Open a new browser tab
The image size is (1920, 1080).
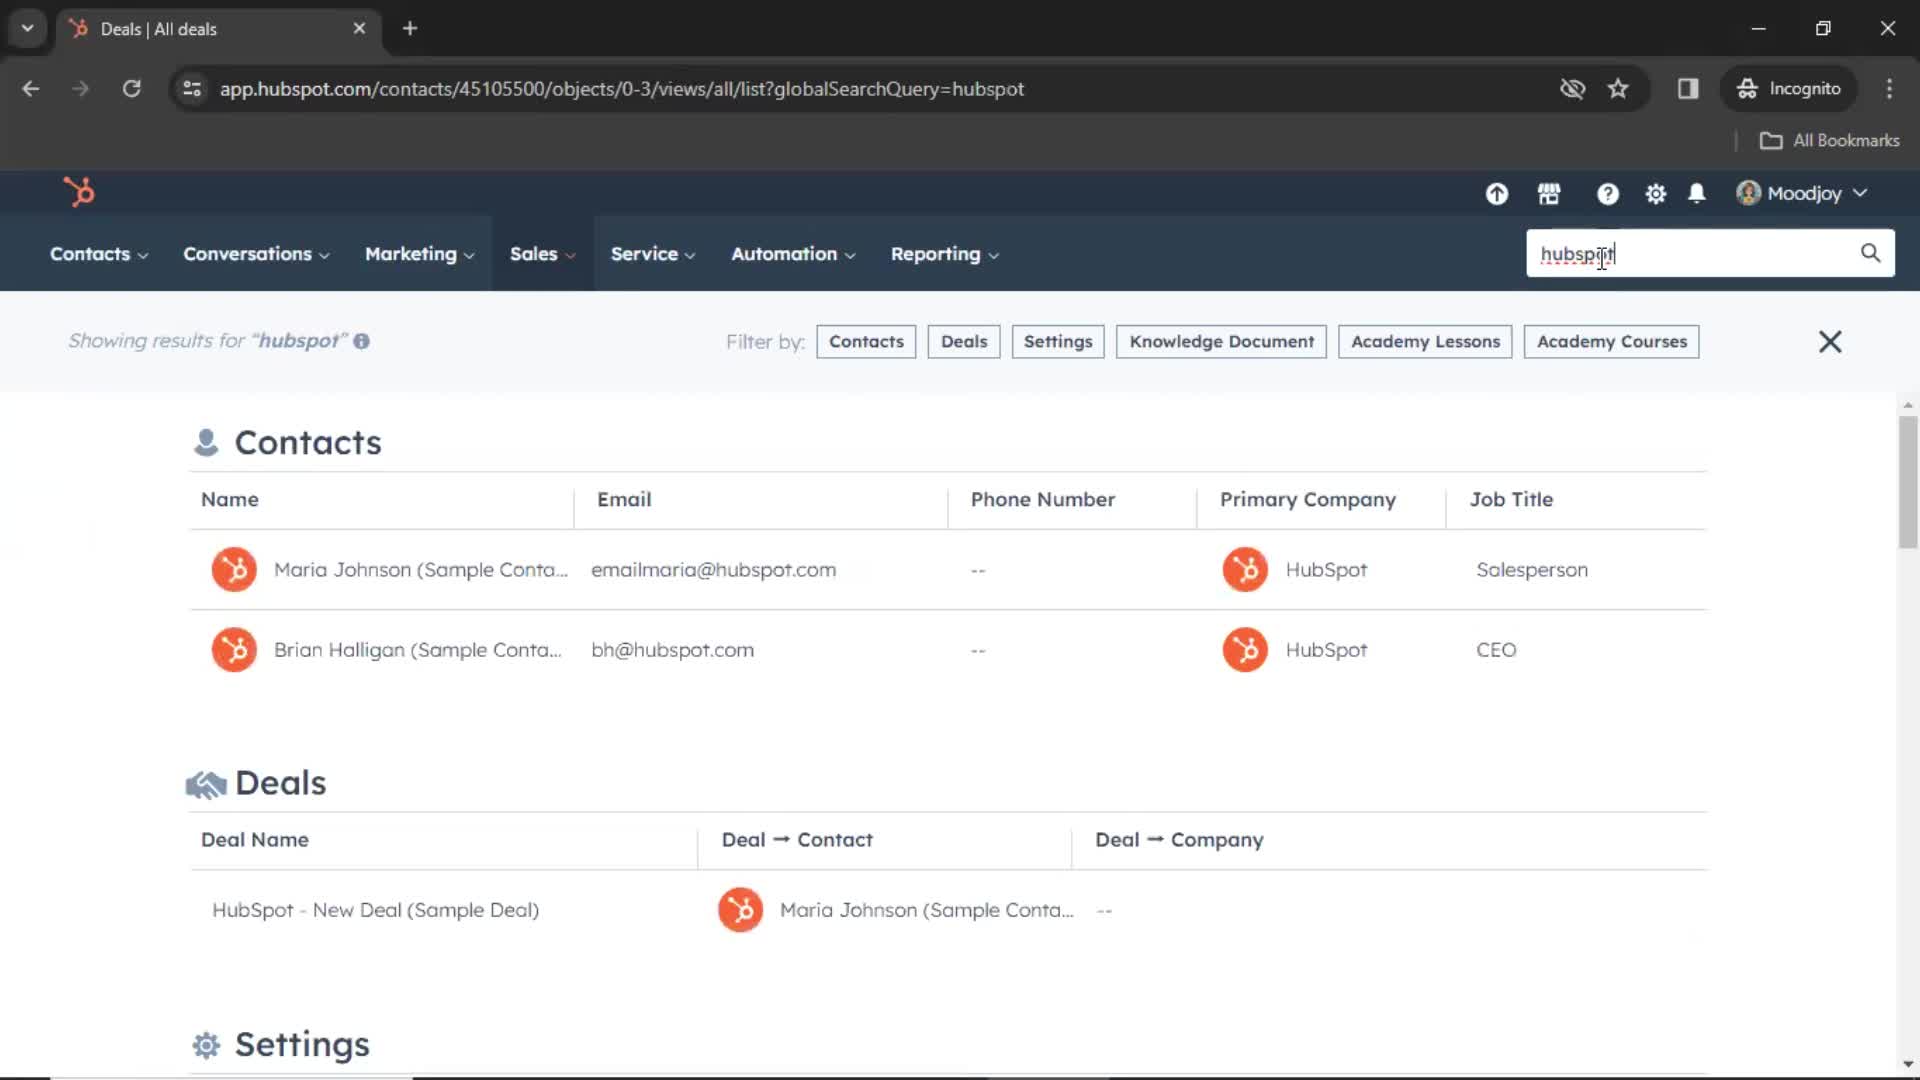(410, 28)
